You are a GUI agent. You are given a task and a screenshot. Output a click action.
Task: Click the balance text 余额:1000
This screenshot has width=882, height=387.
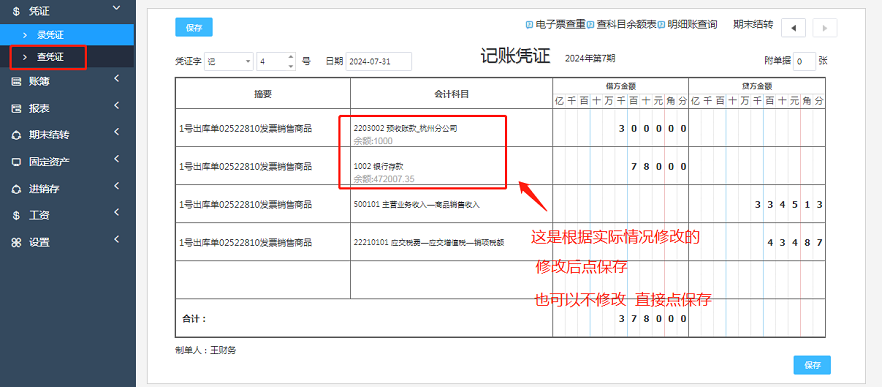point(373,141)
